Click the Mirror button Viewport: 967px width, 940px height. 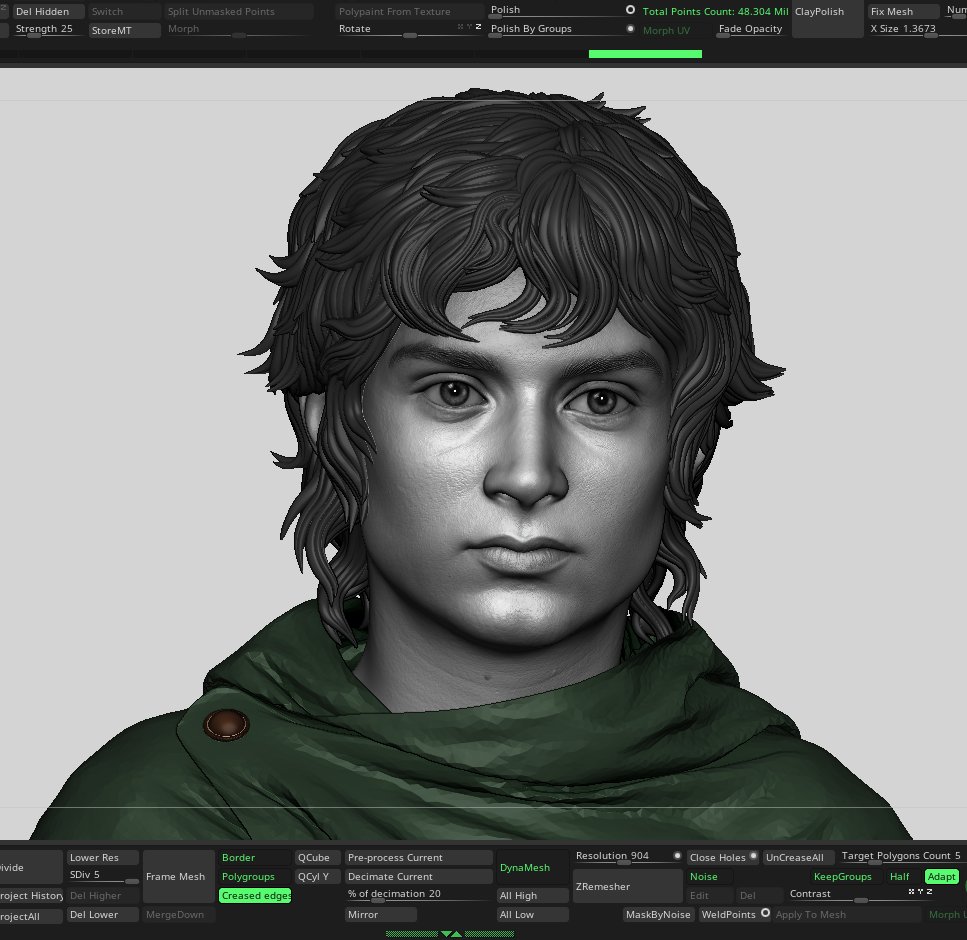pos(381,915)
